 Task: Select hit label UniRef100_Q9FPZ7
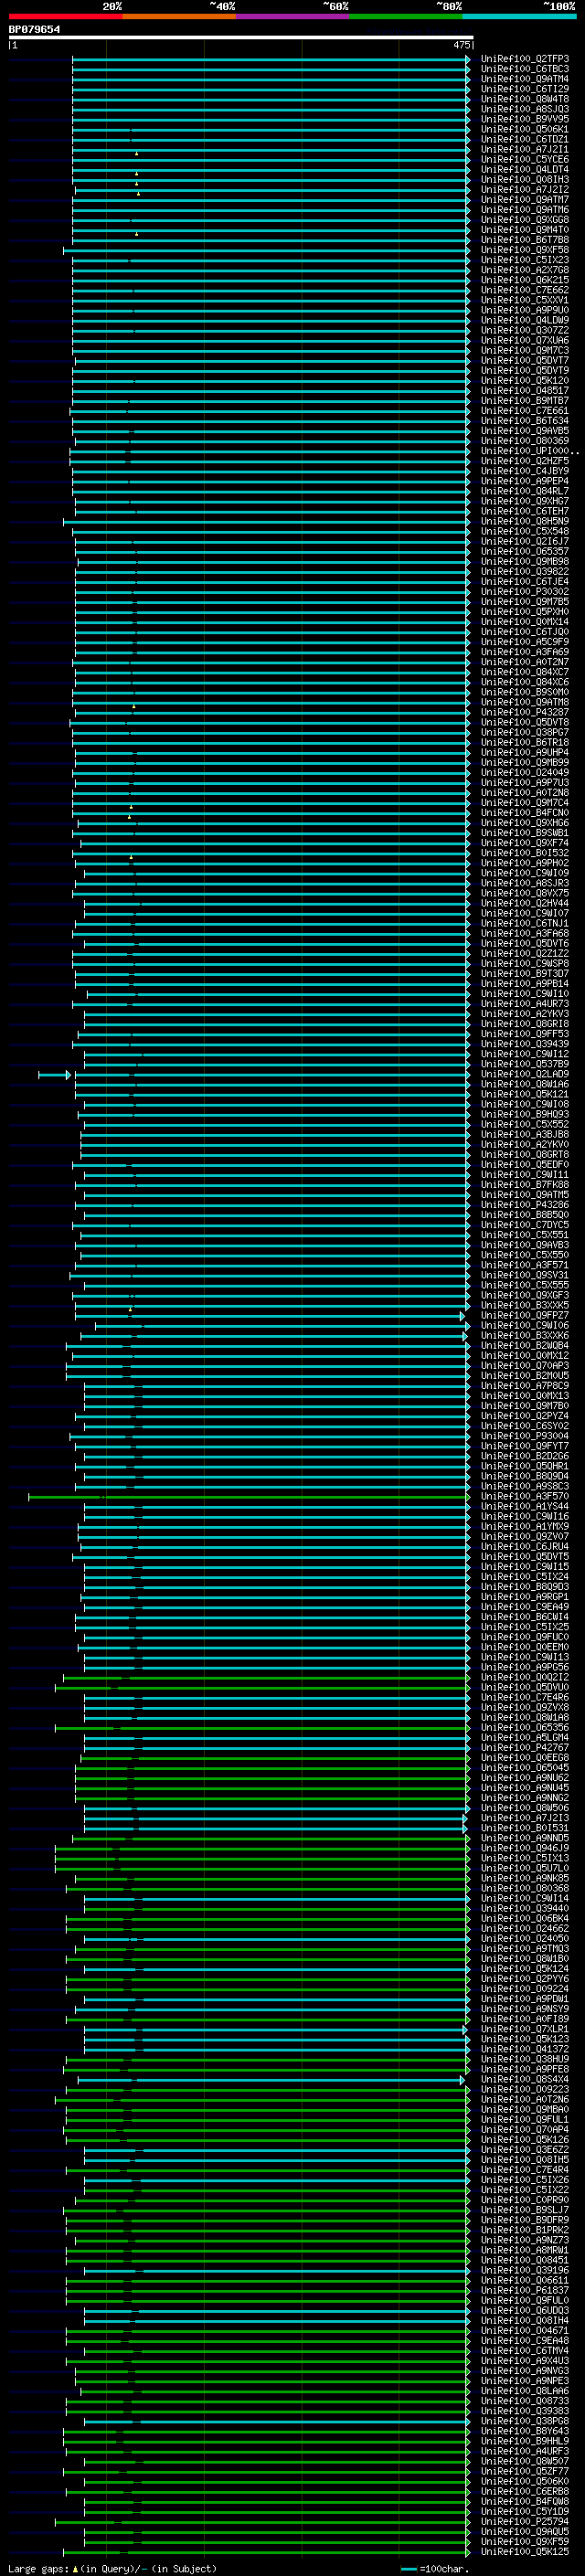[x=524, y=1316]
